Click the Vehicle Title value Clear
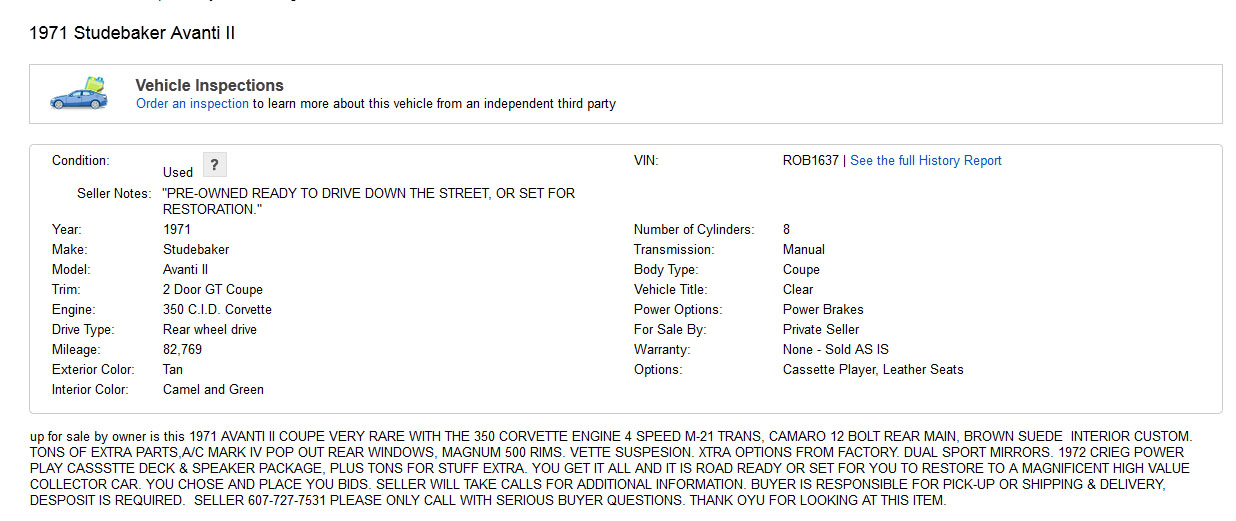The height and width of the screenshot is (521, 1236). click(798, 289)
